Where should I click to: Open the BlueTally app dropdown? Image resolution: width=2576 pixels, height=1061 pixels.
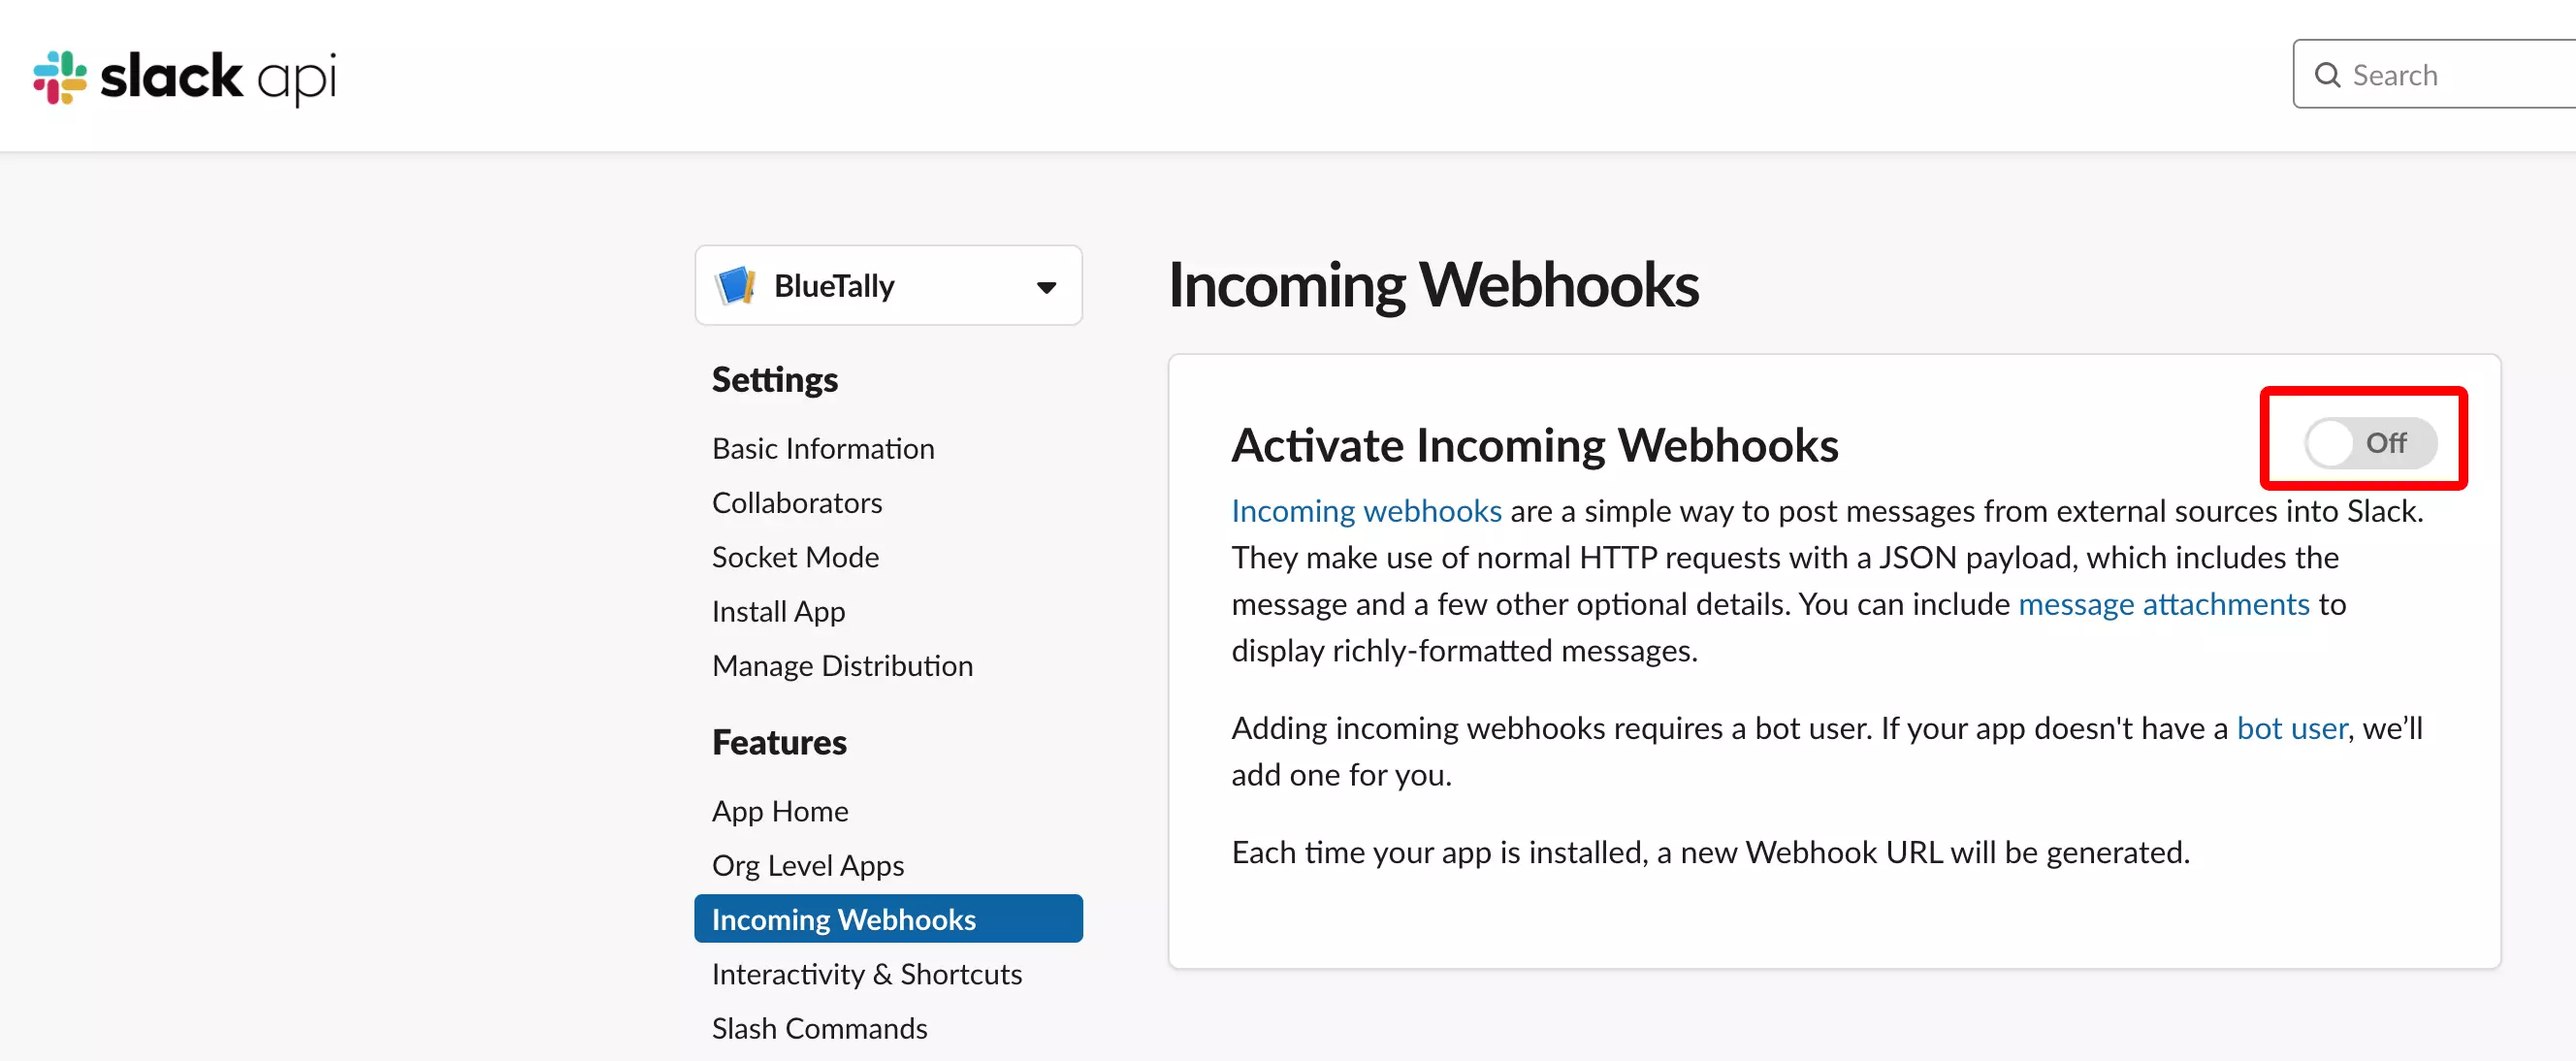click(x=888, y=286)
